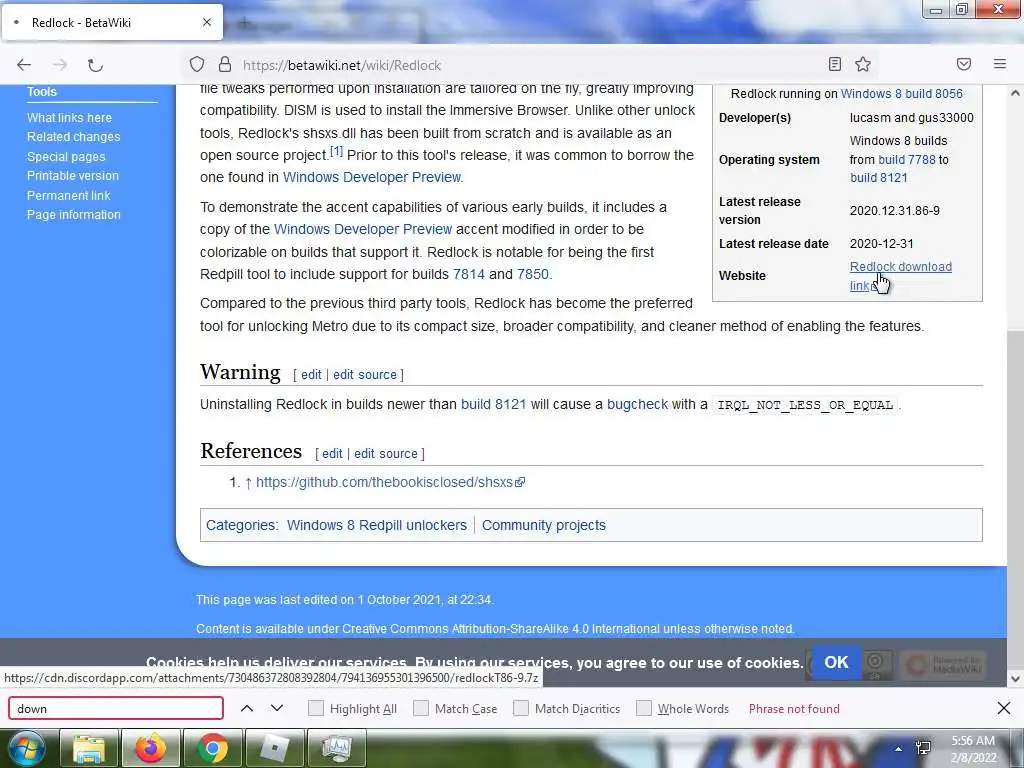
Task: Open build 8121 link in Warning text
Action: (494, 404)
